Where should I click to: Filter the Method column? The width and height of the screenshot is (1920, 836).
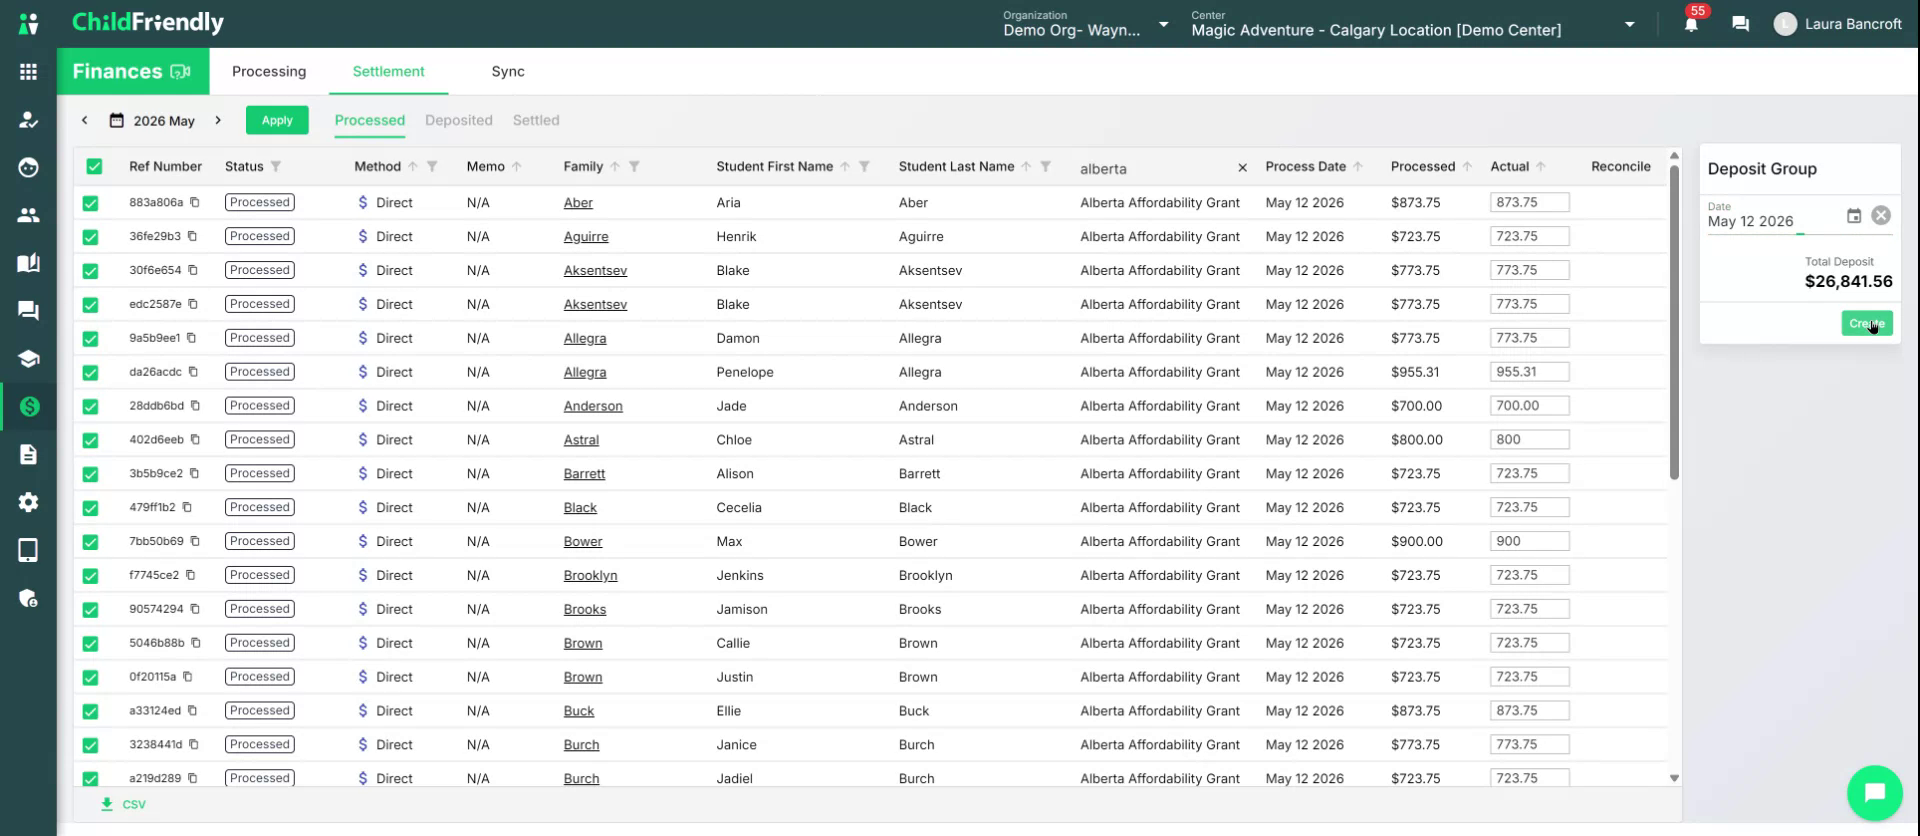432,167
